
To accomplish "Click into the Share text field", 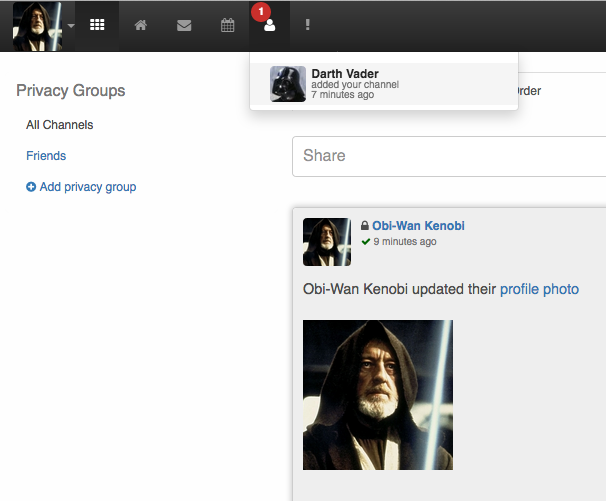I will point(450,156).
